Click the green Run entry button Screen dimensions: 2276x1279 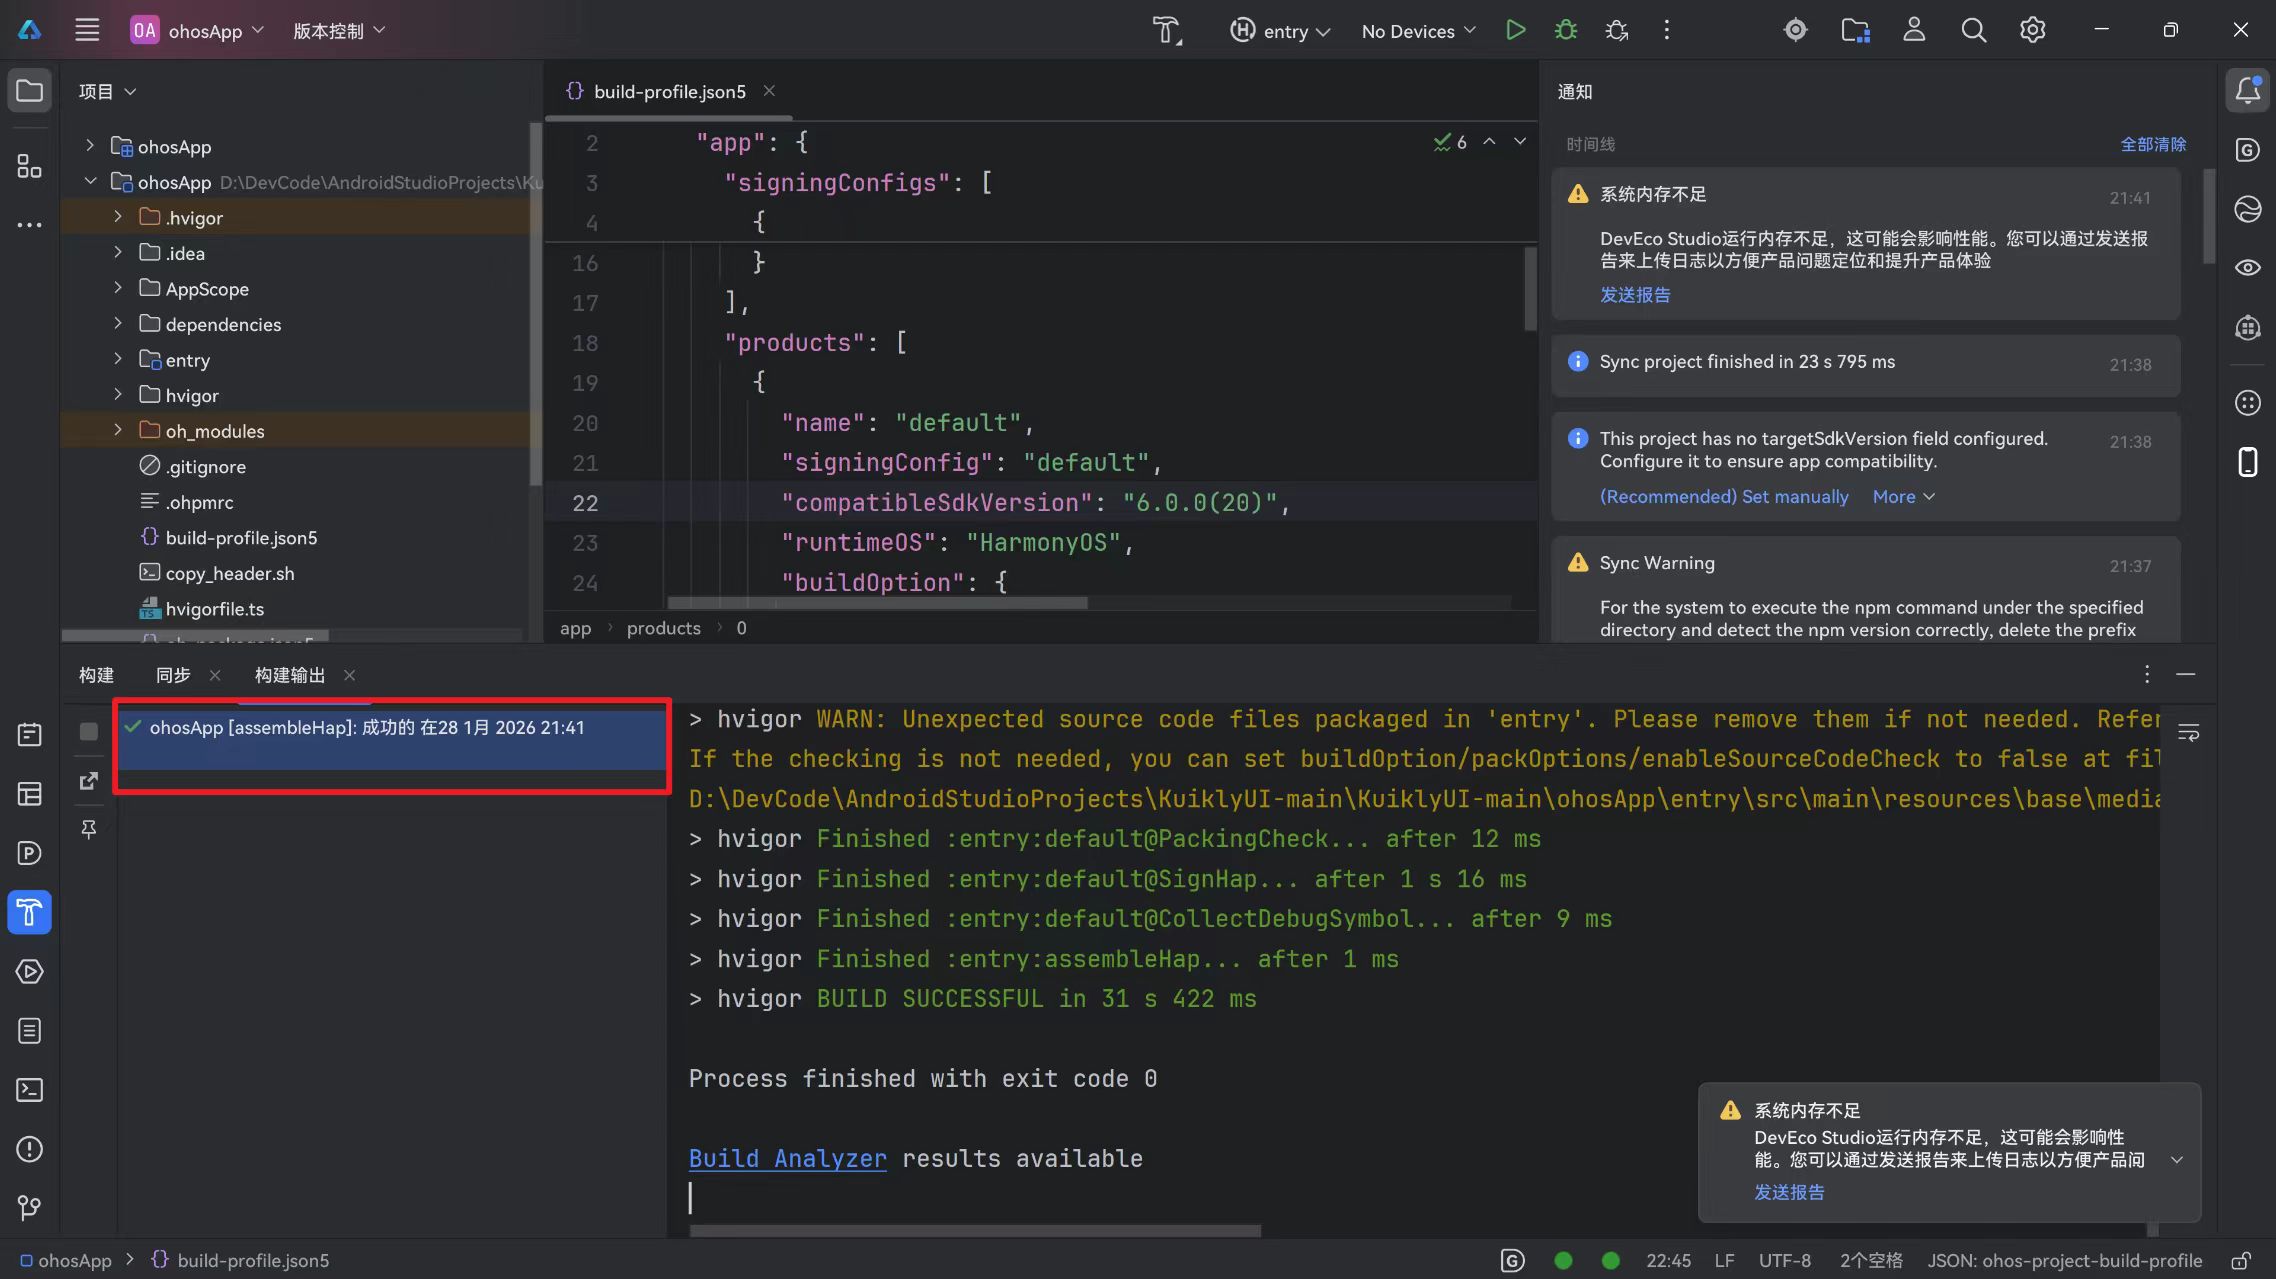click(x=1515, y=30)
